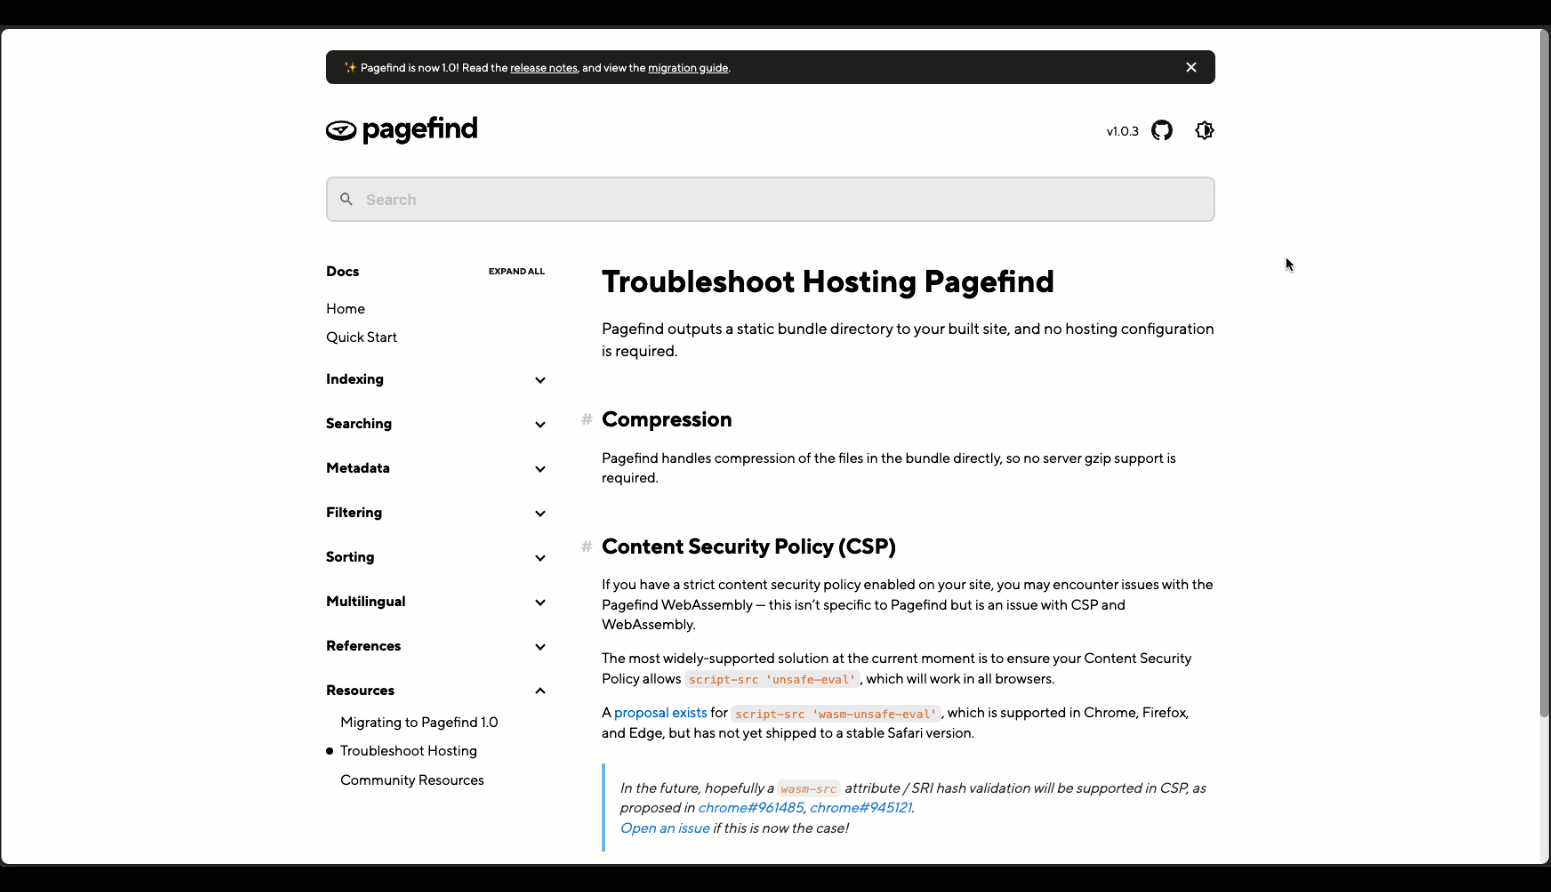Click the wasm-src code snippet
The image size is (1551, 892).
808,789
